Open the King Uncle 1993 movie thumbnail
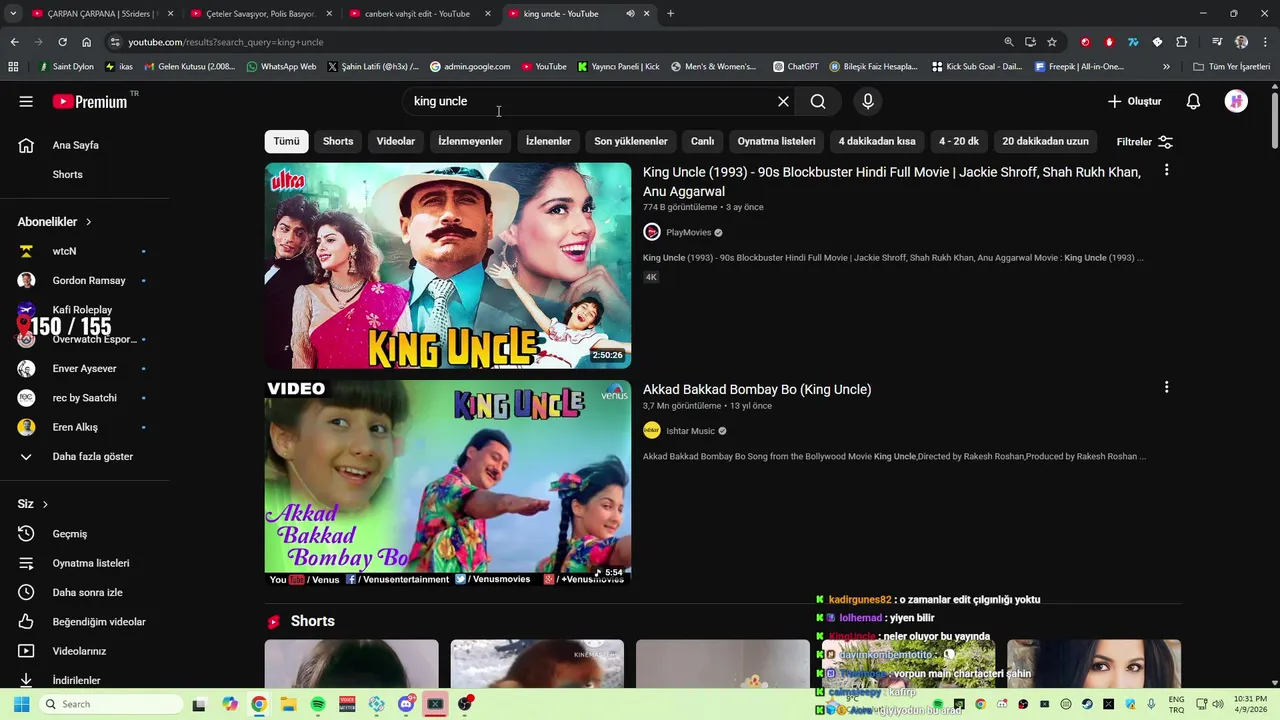Image resolution: width=1280 pixels, height=720 pixels. point(448,266)
